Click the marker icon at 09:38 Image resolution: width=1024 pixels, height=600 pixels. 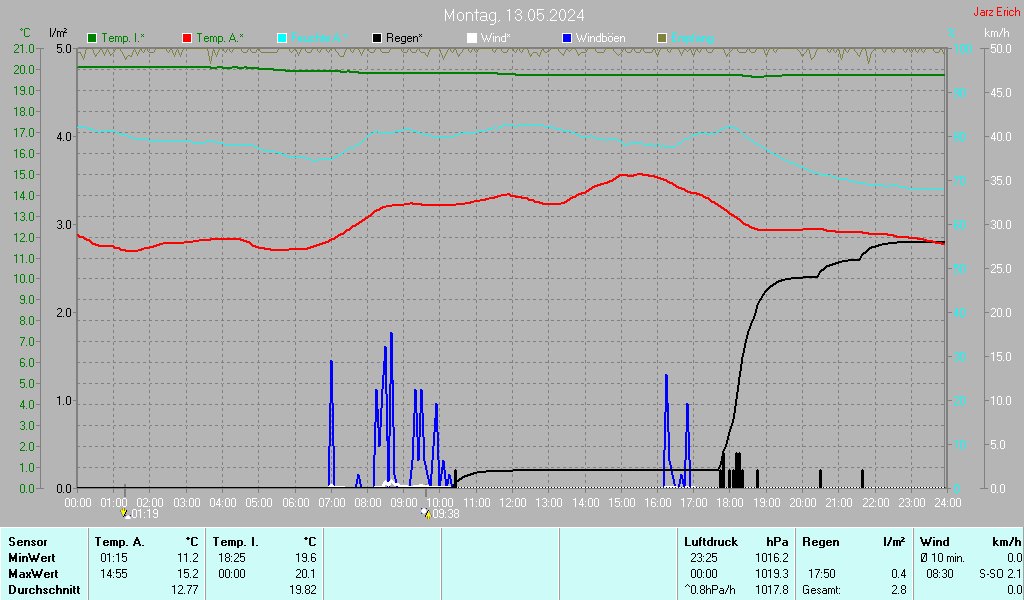click(x=426, y=513)
